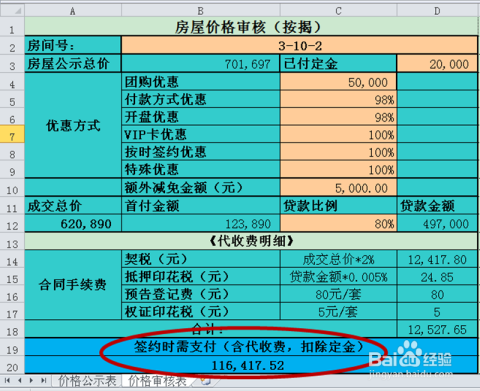Click the select-all corner of the sheet
480x391 pixels.
(12, 11)
